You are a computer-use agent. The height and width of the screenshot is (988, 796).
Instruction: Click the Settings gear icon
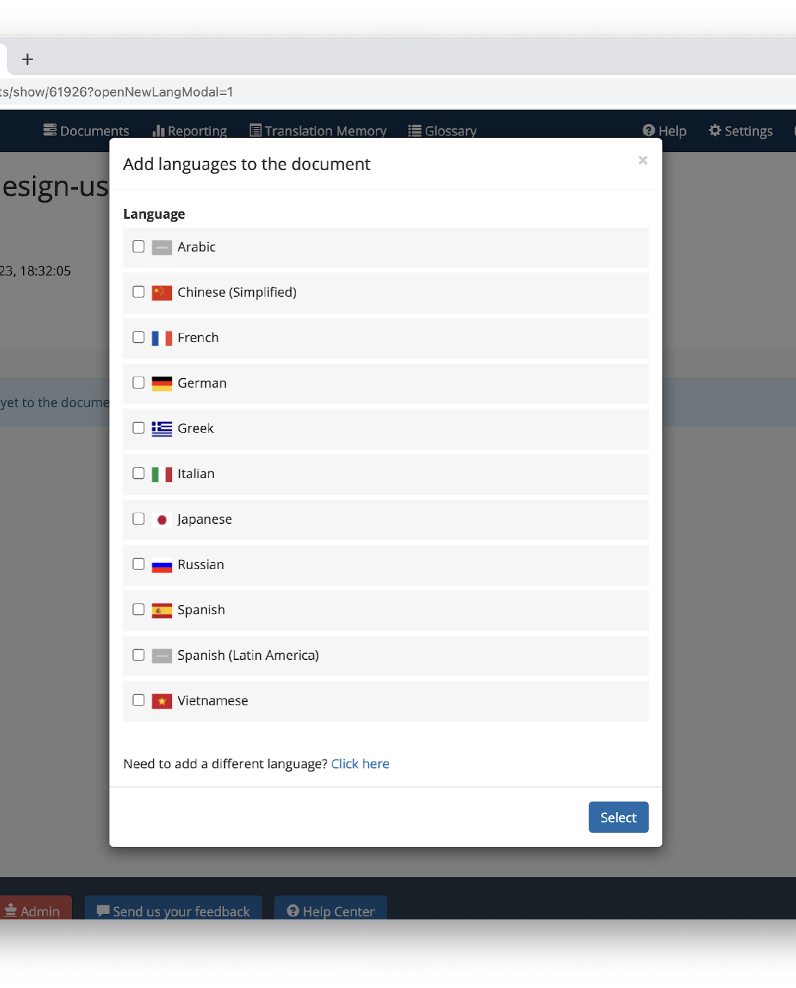point(715,130)
